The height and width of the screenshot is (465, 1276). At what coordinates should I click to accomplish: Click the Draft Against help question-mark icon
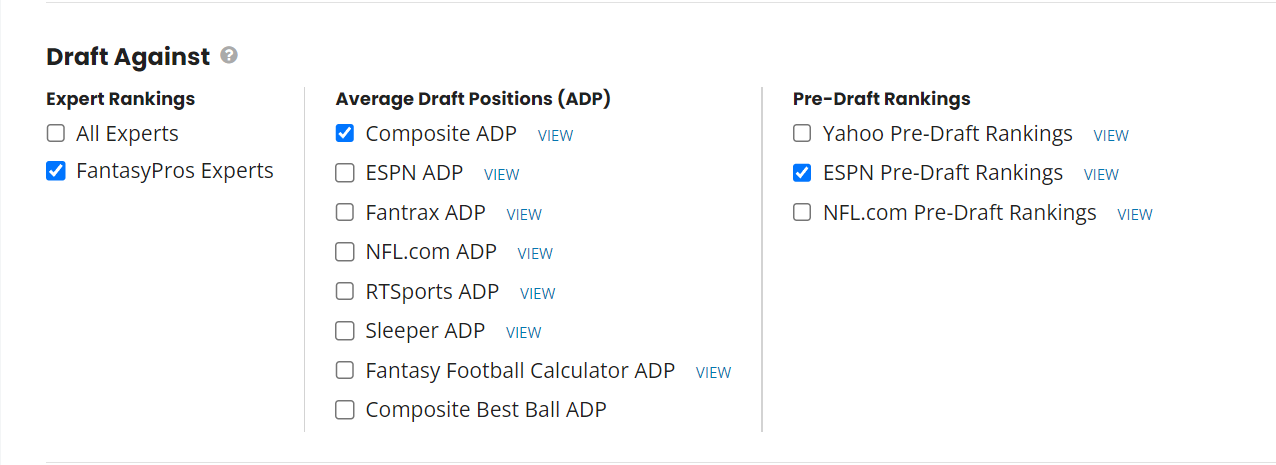click(x=229, y=56)
